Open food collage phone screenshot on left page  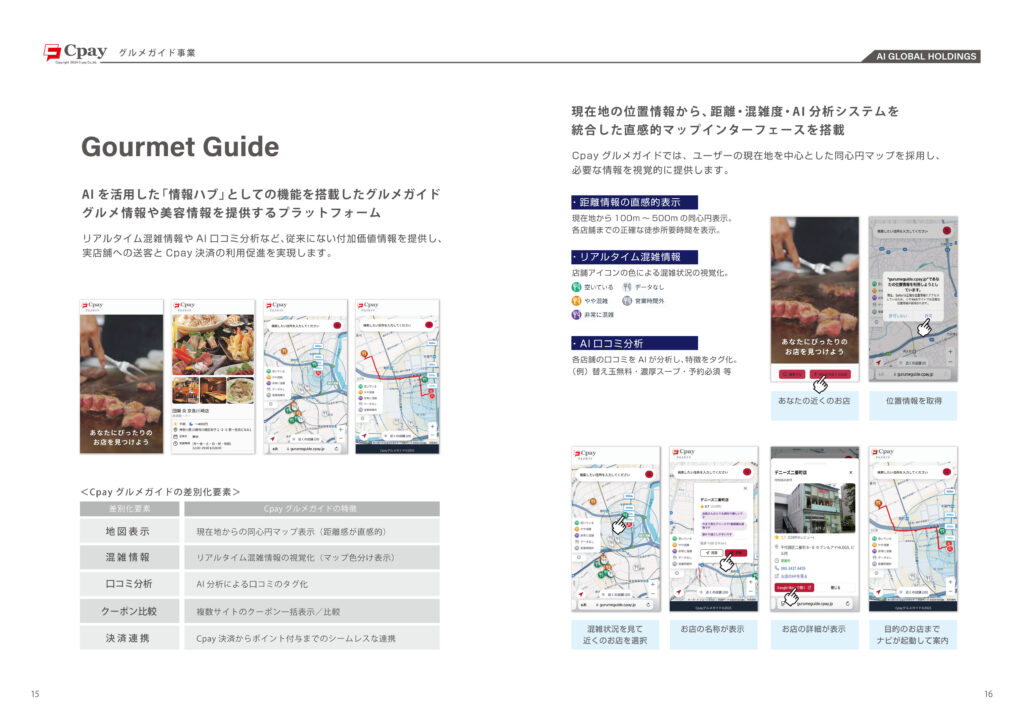(213, 377)
